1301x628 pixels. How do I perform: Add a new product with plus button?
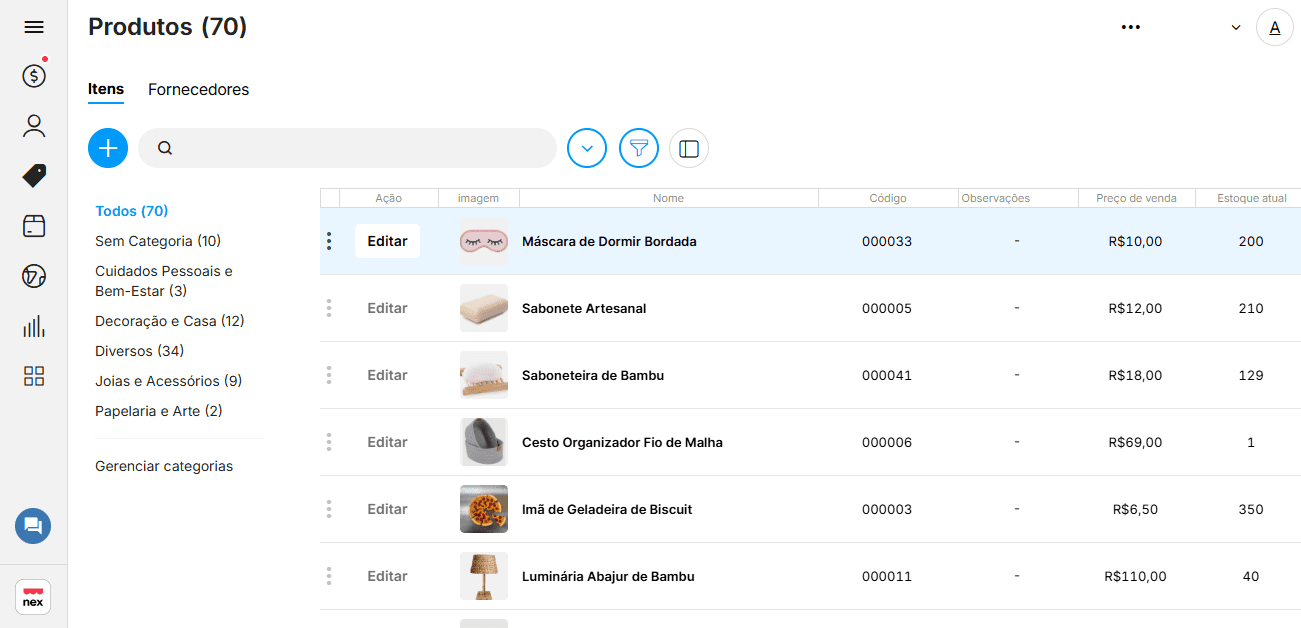[x=108, y=148]
